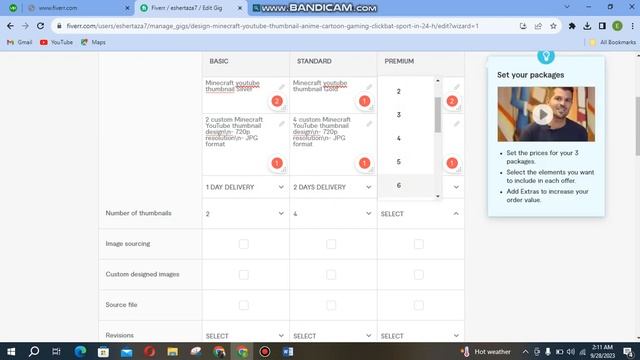
Task: Click the browser forward arrow
Action: (x=25, y=26)
